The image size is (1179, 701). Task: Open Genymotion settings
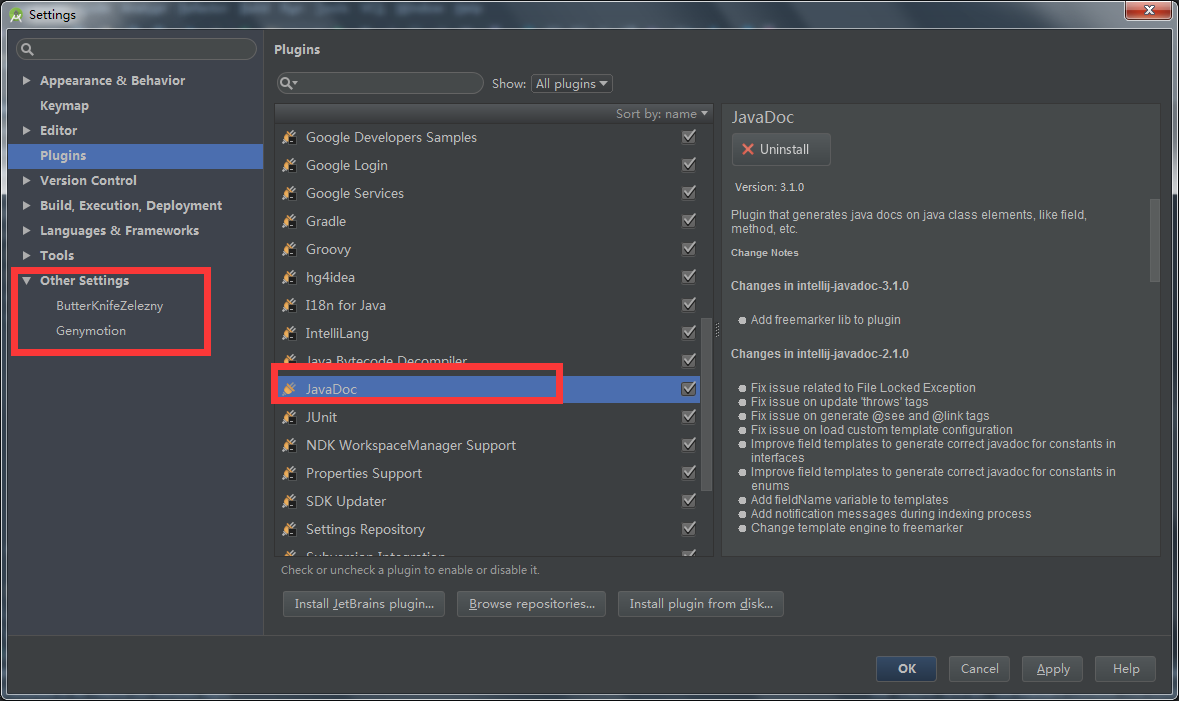[x=91, y=331]
